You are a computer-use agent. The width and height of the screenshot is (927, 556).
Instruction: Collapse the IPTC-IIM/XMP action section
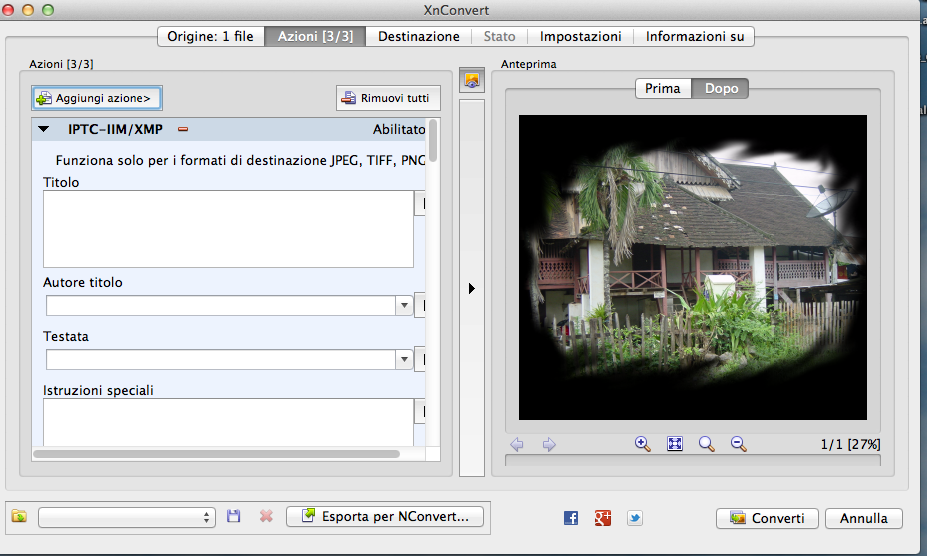coord(44,129)
